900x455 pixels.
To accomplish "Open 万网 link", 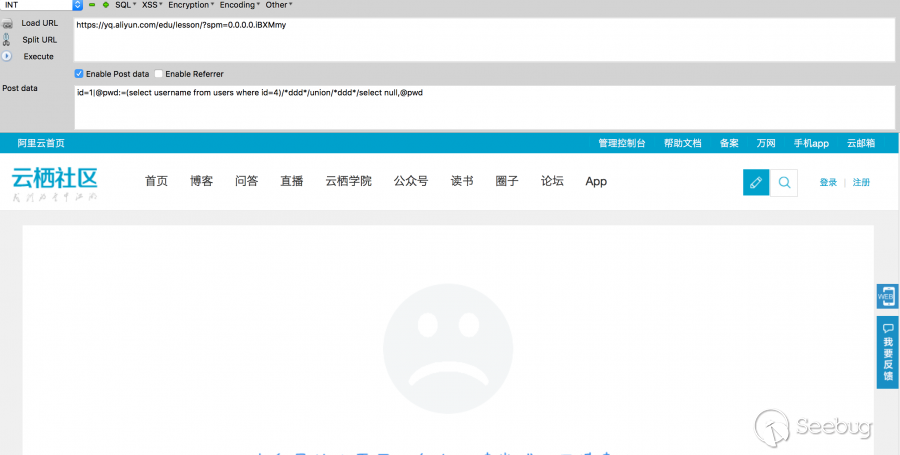I will click(x=766, y=143).
